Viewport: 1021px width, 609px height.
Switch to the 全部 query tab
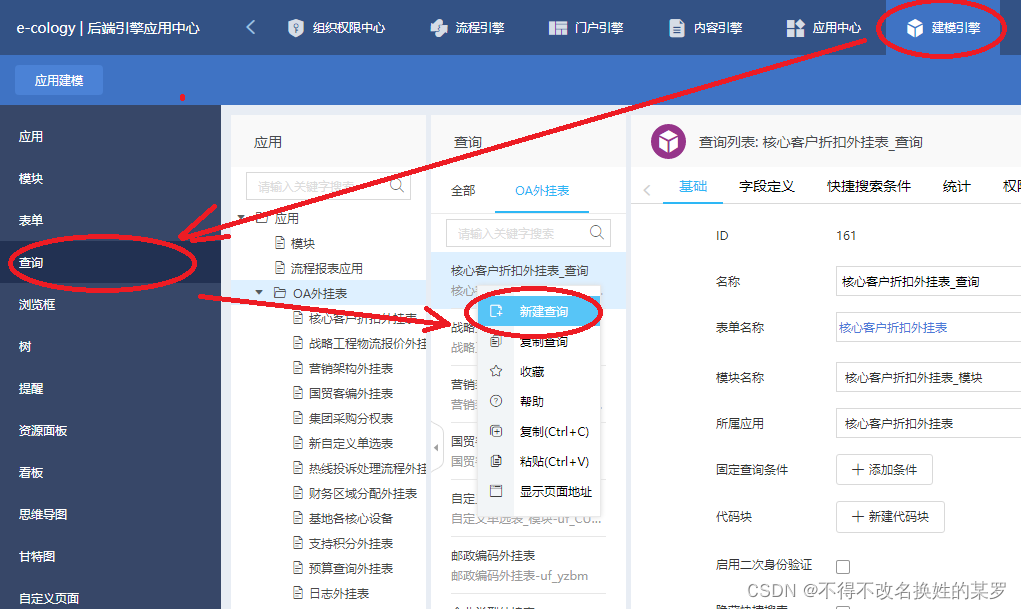click(463, 190)
